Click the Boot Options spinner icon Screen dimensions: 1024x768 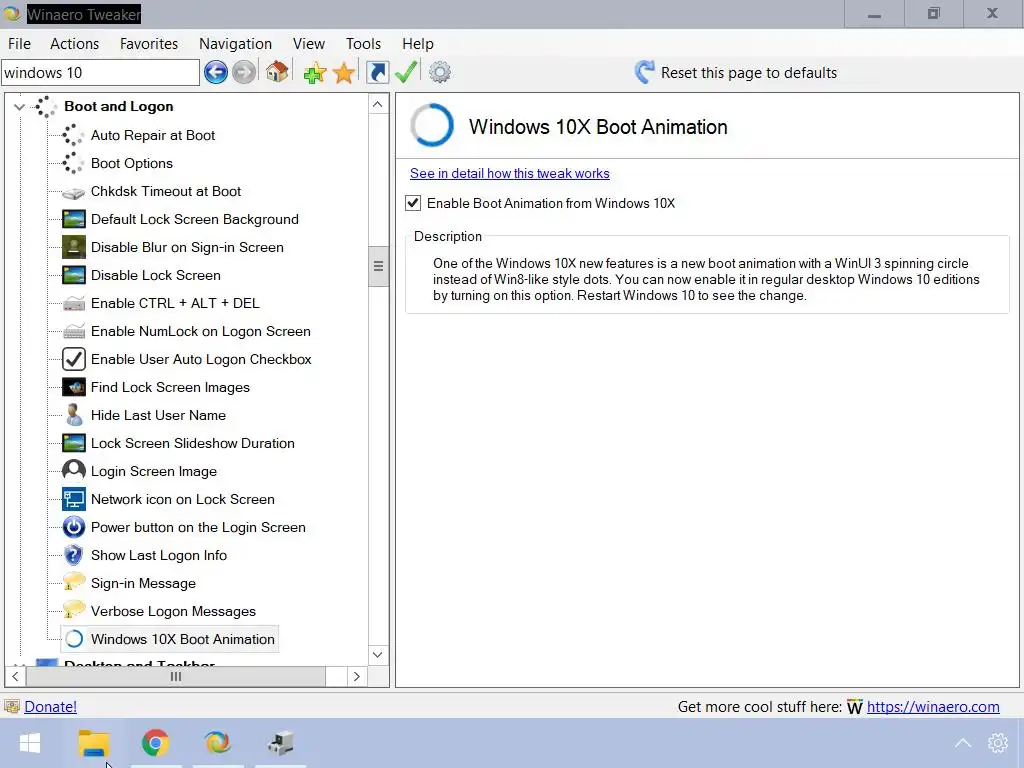click(73, 163)
